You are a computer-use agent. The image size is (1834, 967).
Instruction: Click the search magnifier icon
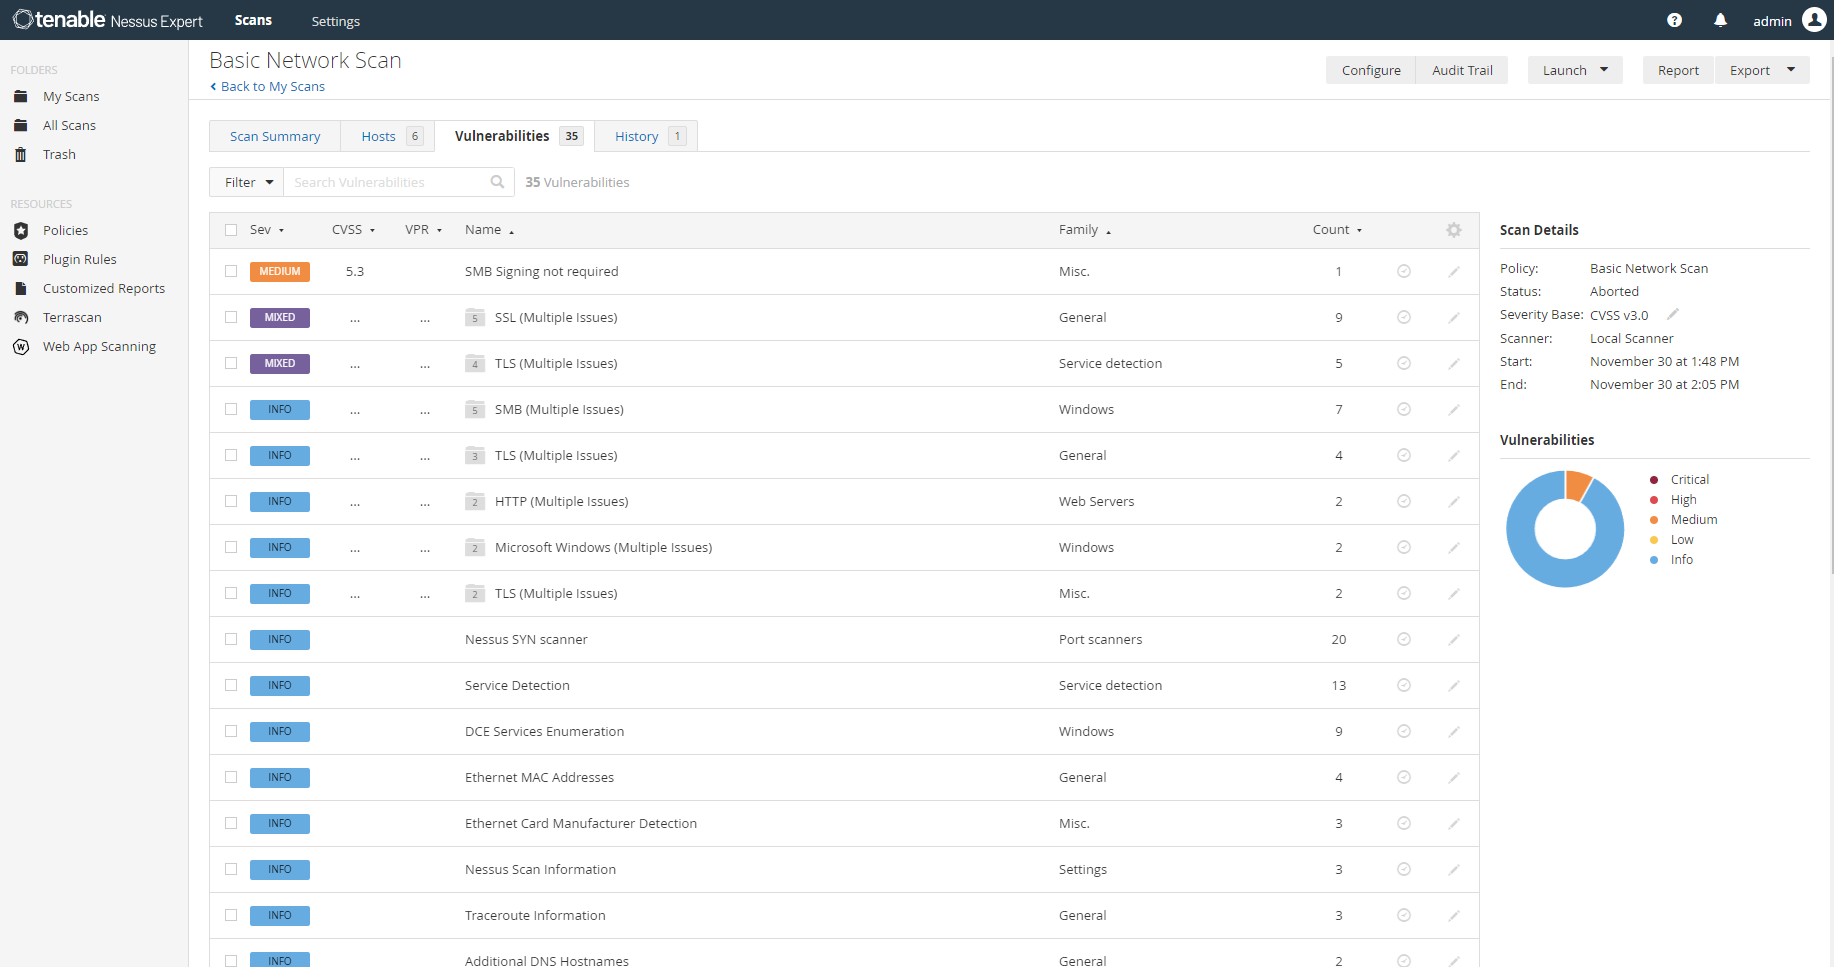(497, 182)
